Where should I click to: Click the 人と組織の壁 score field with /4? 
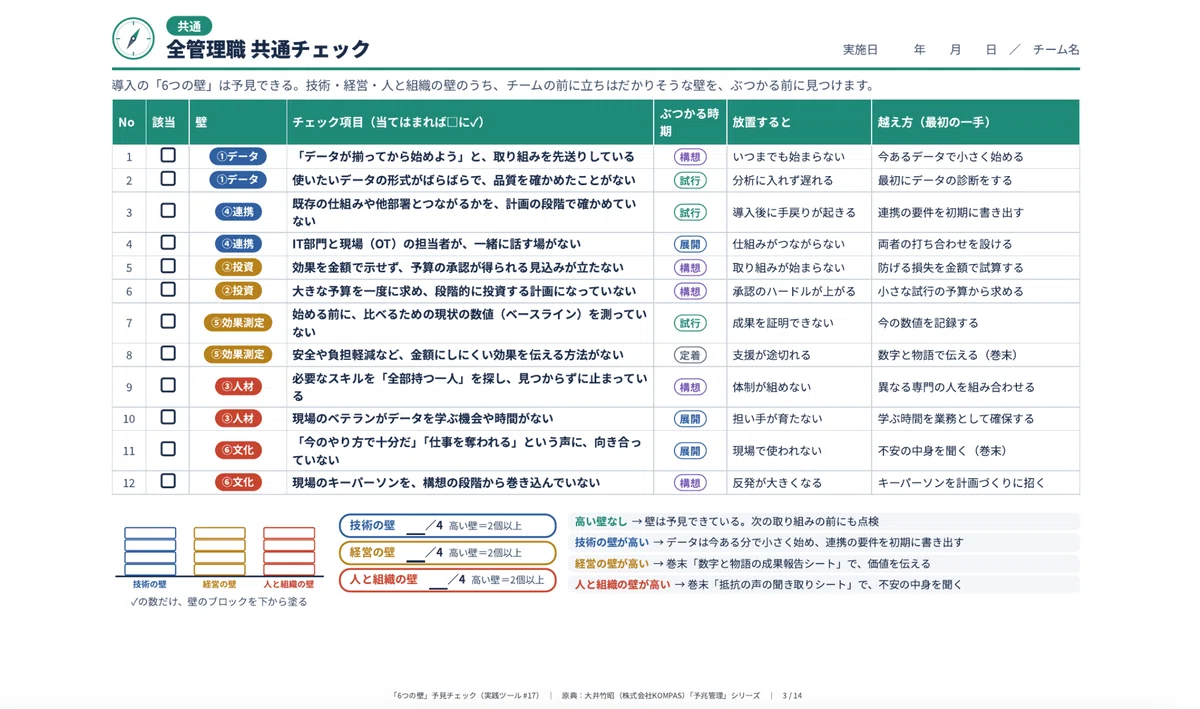pyautogui.click(x=447, y=580)
